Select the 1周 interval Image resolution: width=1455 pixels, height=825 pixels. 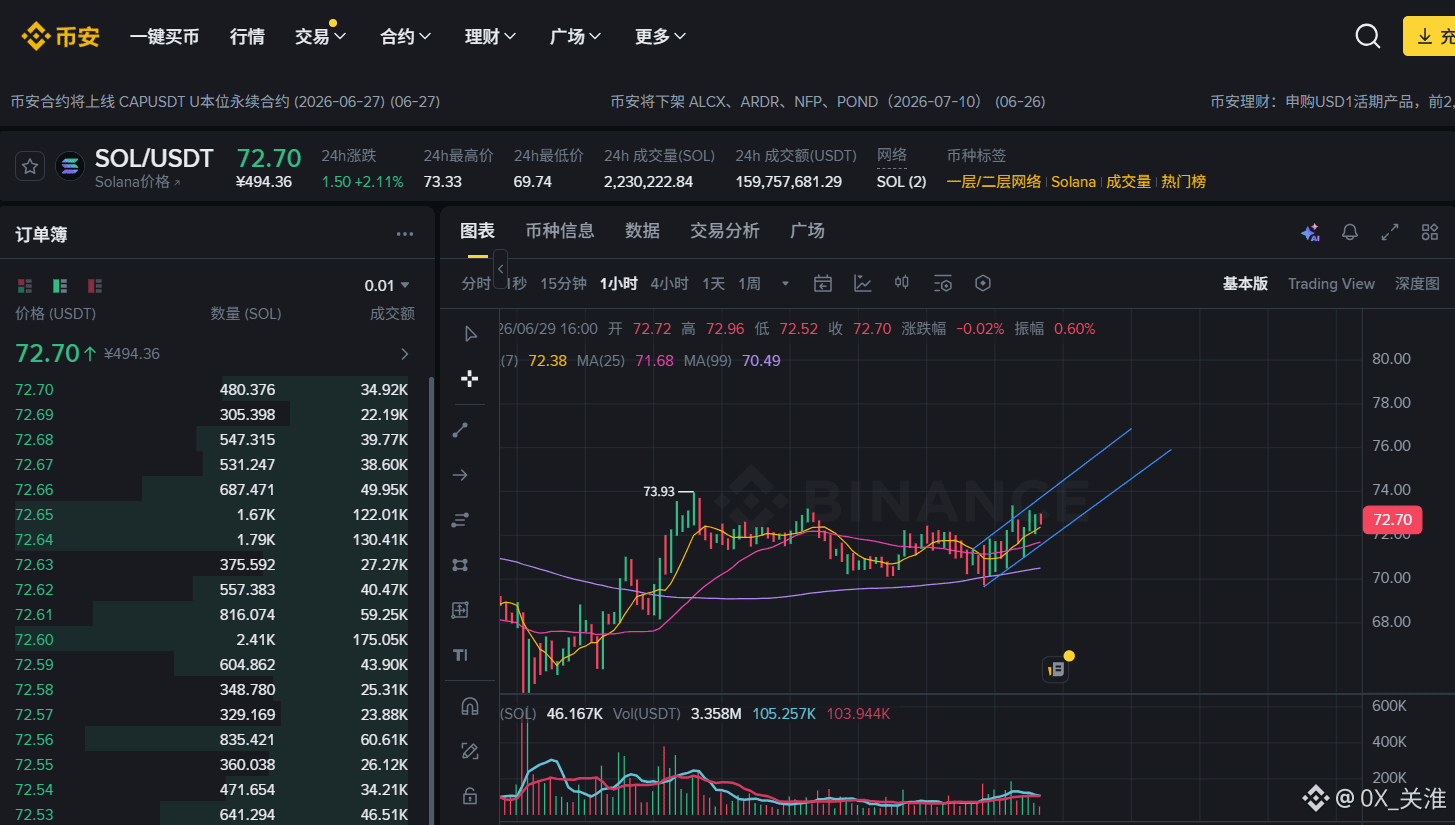[x=749, y=284]
